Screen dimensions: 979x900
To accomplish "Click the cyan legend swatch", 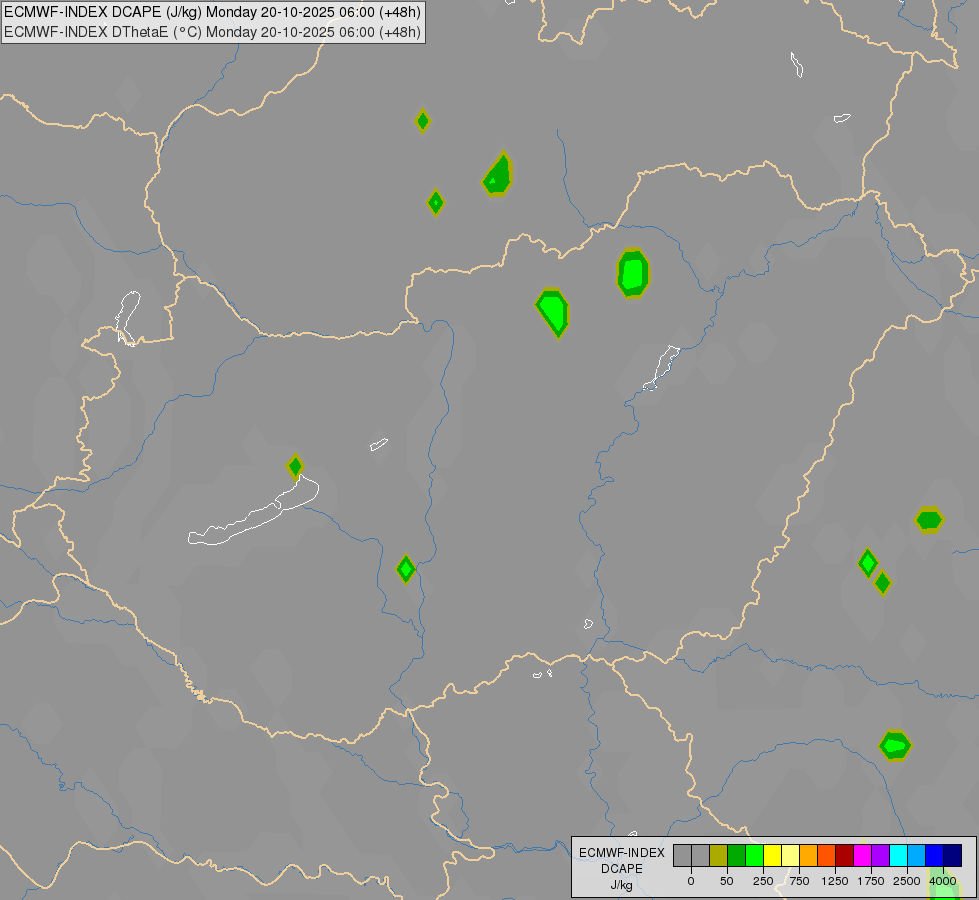I will (x=899, y=856).
